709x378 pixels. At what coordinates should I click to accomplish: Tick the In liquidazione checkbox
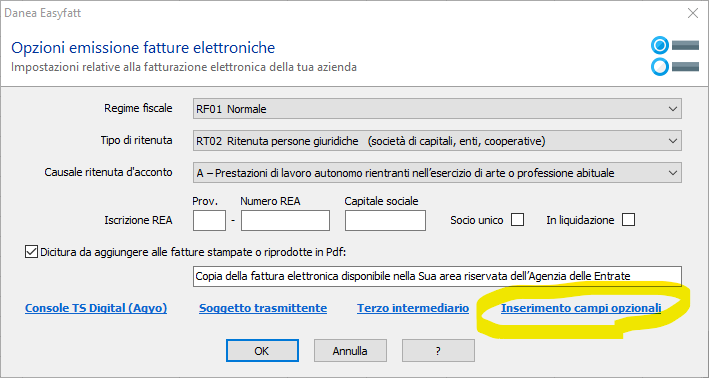[629, 220]
